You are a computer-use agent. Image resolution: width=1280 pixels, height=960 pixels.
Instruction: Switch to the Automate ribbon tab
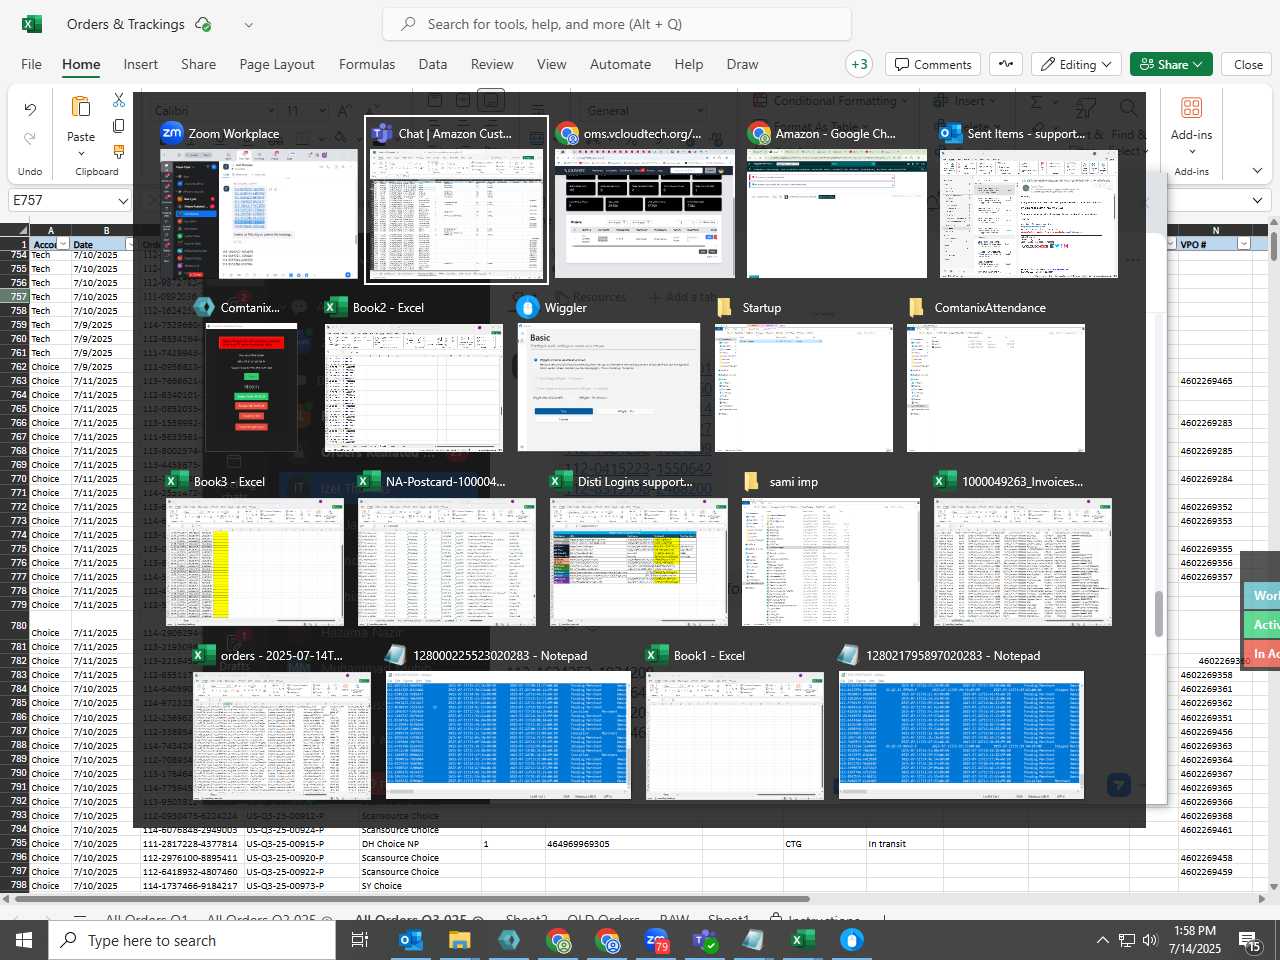[620, 64]
